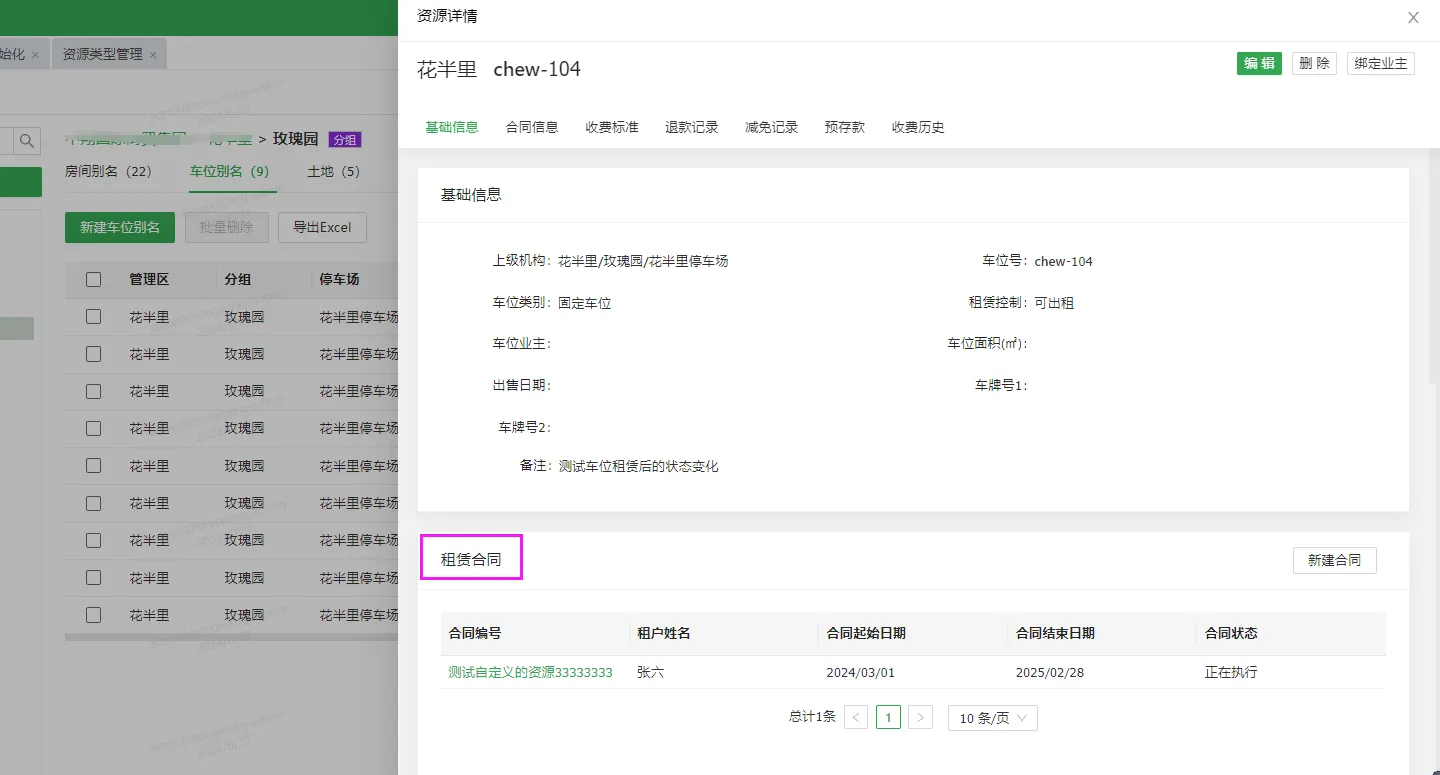
Task: Click the 绑定业主 button
Action: [x=1381, y=63]
